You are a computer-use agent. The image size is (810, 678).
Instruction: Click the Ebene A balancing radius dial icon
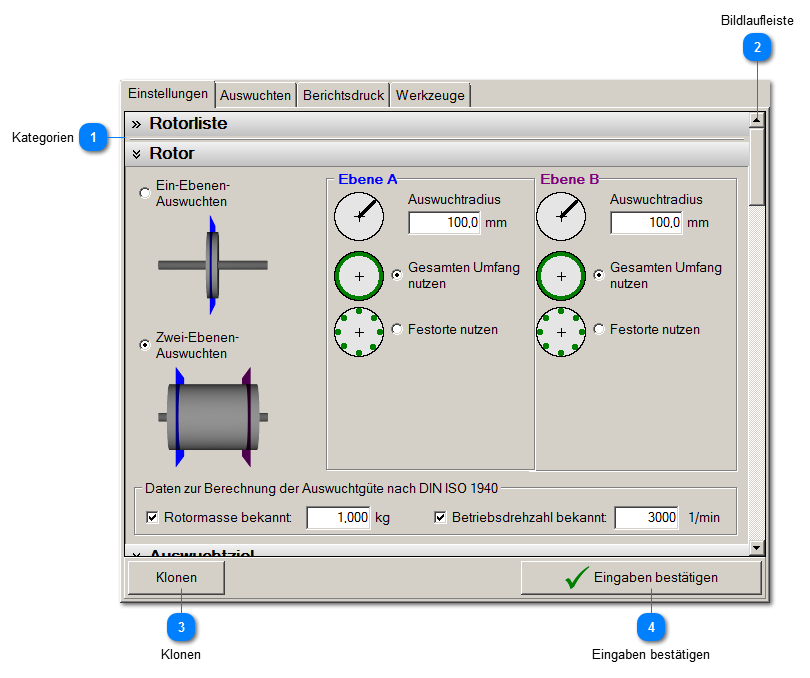(x=359, y=216)
